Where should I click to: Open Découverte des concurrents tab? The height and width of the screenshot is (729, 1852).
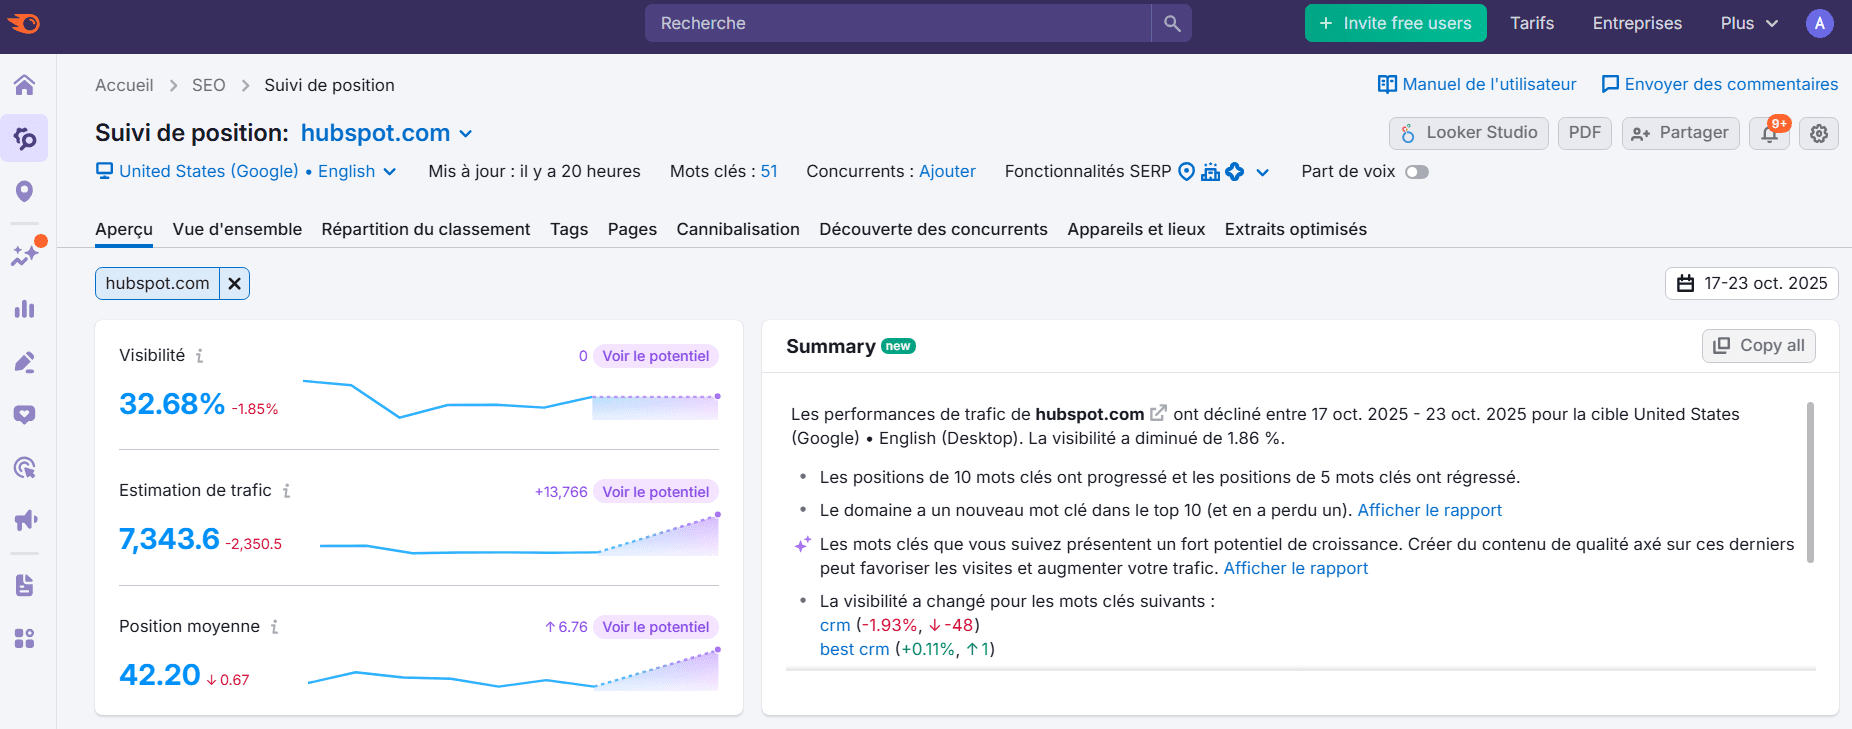click(x=933, y=230)
